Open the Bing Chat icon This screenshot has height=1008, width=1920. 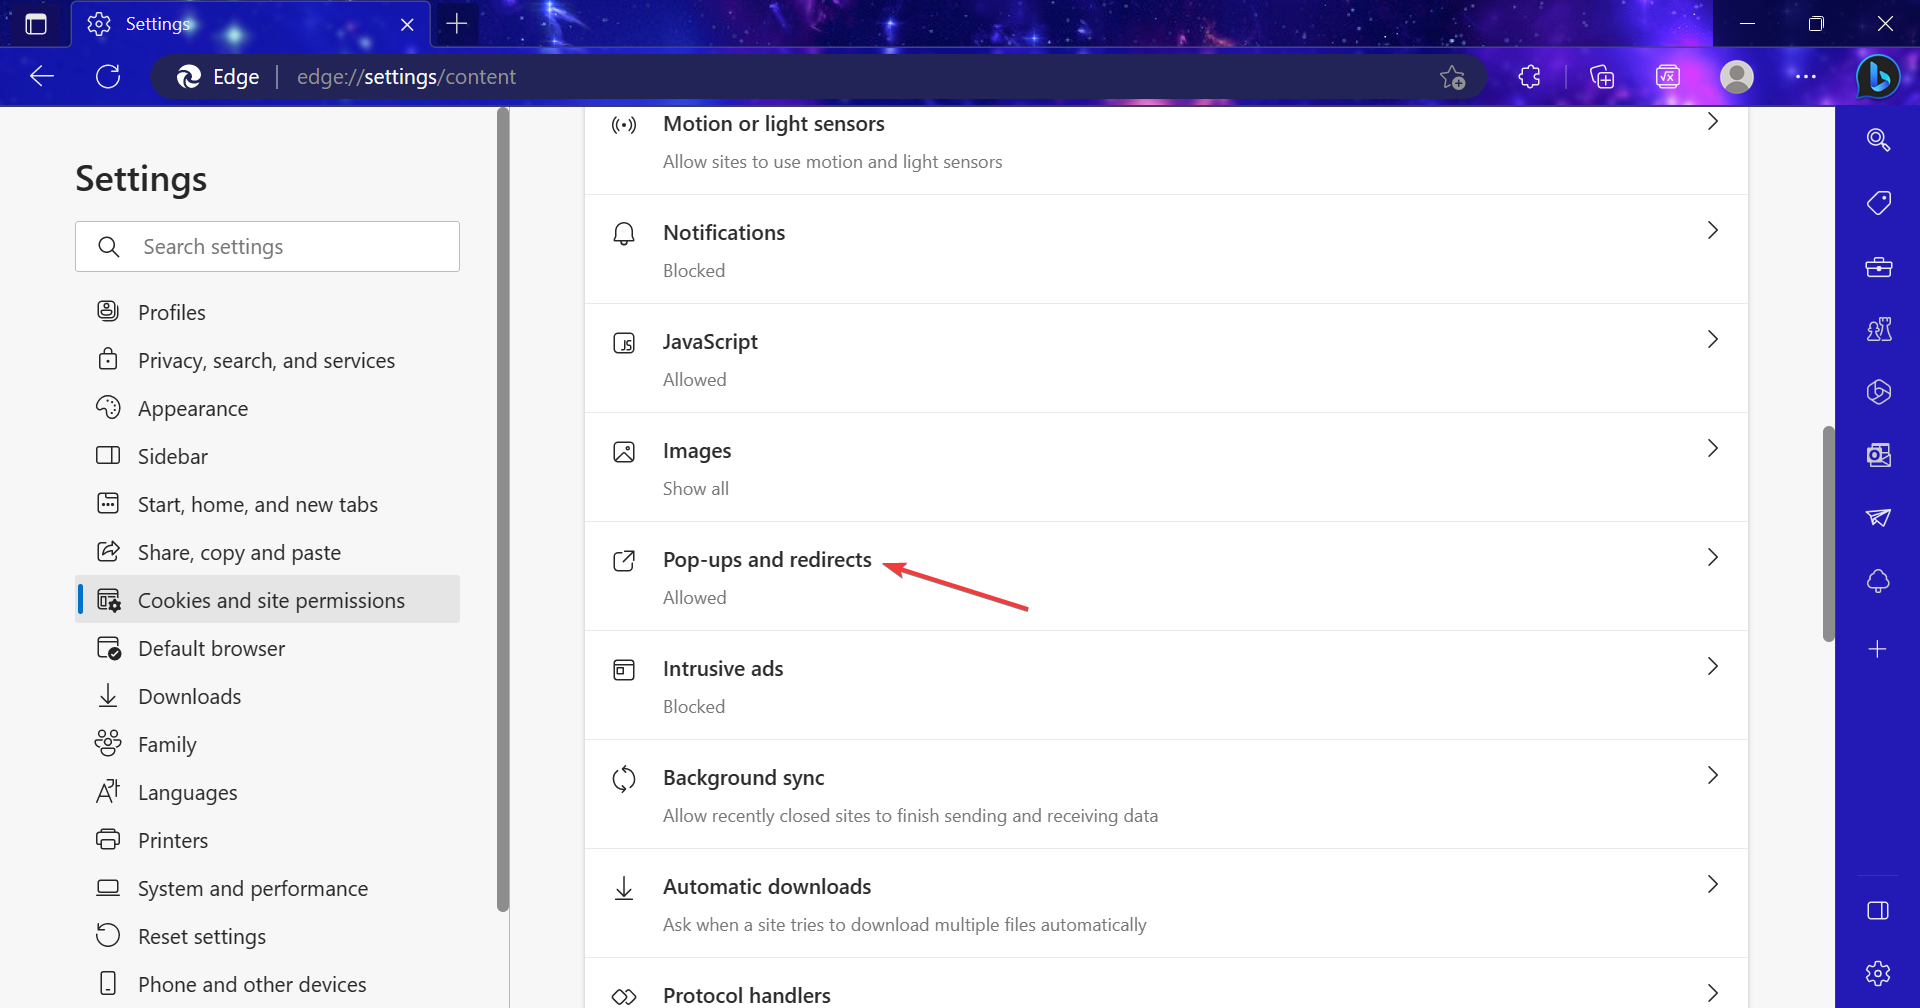coord(1878,76)
